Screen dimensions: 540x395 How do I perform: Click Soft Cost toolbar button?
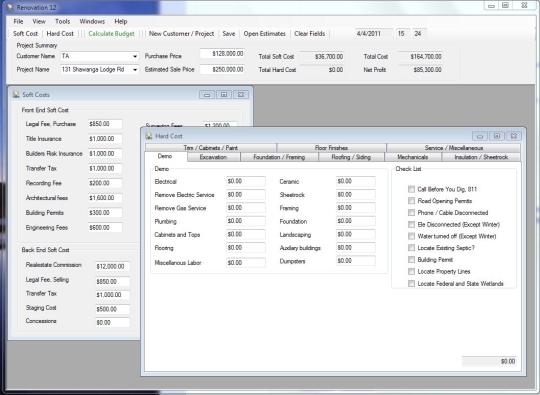tap(25, 34)
